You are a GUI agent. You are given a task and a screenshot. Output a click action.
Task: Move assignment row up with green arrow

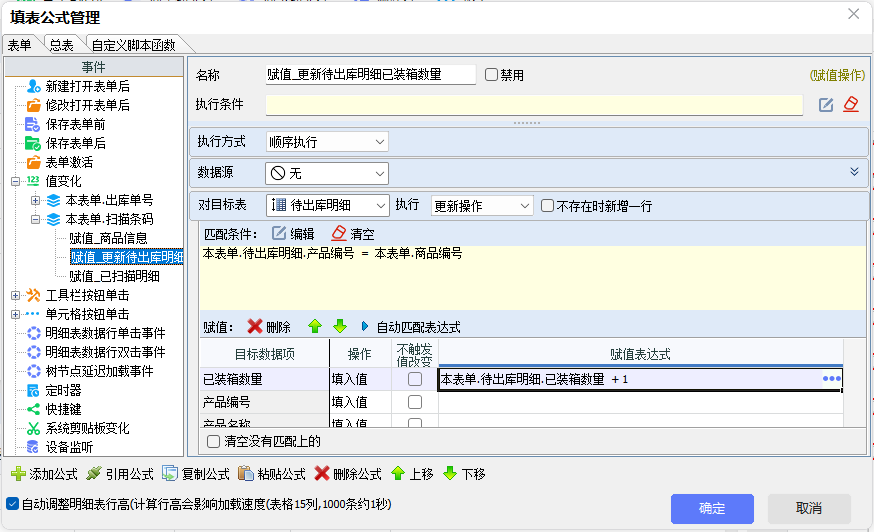pos(315,327)
